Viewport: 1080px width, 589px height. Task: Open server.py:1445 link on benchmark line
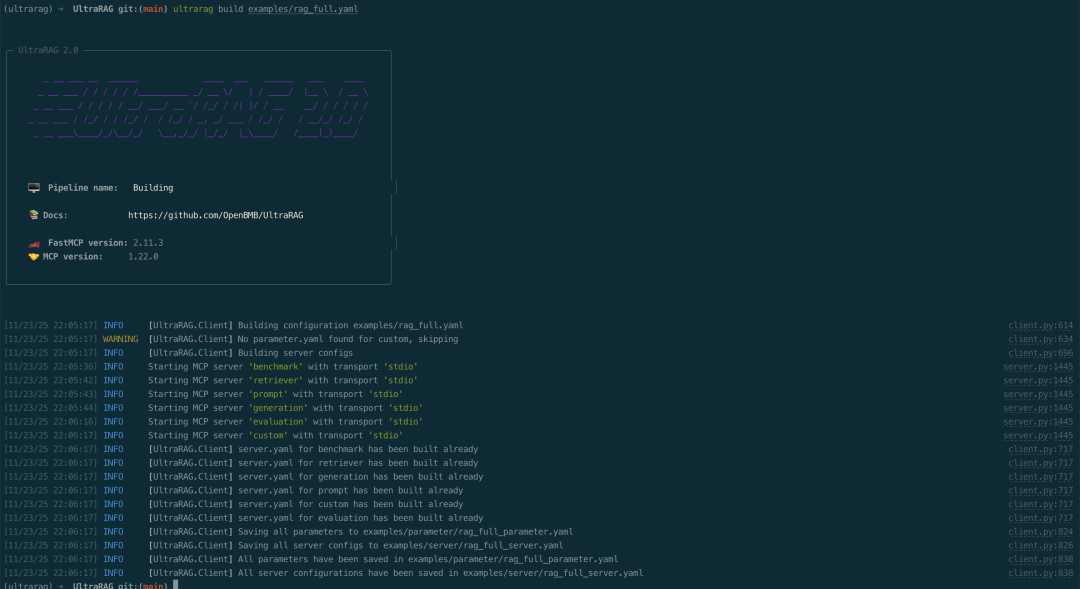coord(1038,366)
